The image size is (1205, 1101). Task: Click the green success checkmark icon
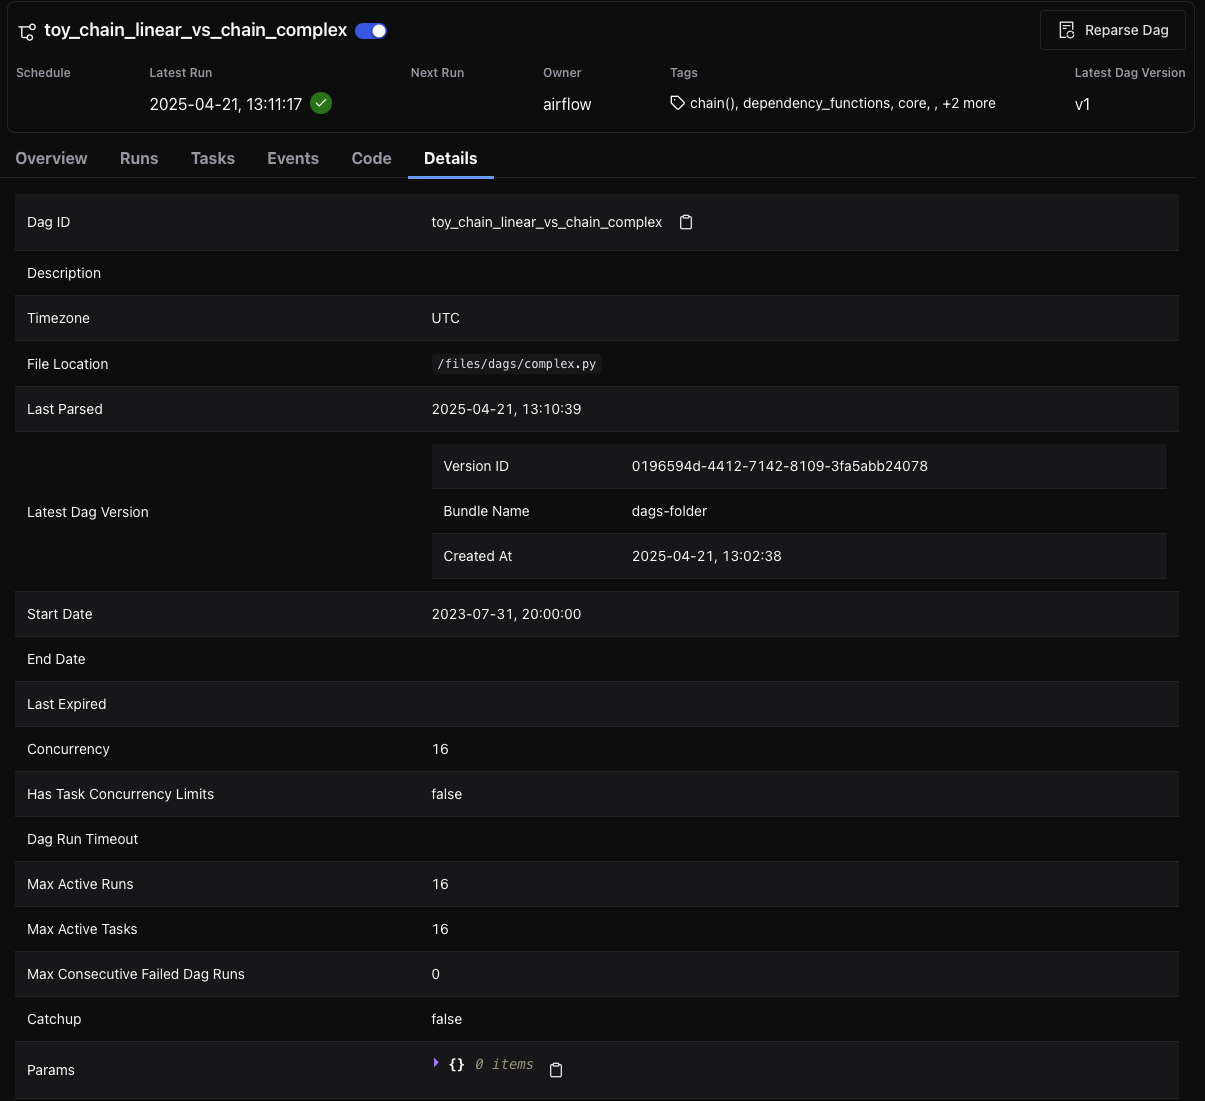point(321,103)
